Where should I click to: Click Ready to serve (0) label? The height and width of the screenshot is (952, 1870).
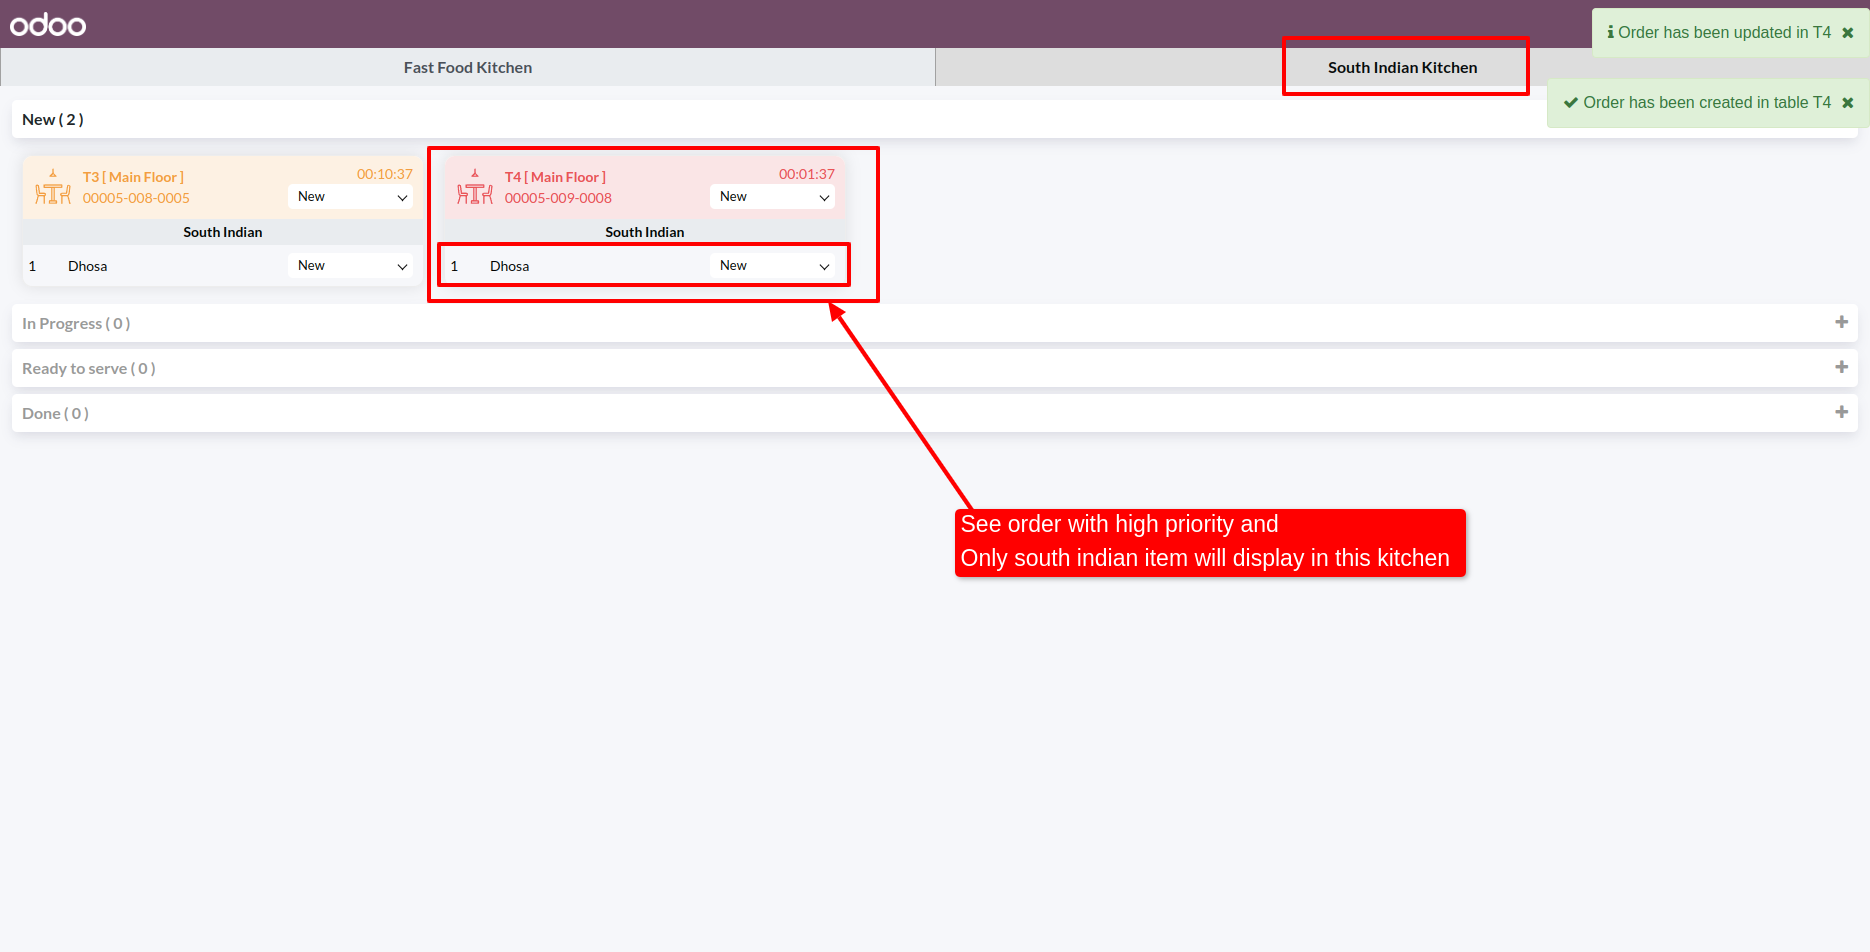tap(89, 368)
